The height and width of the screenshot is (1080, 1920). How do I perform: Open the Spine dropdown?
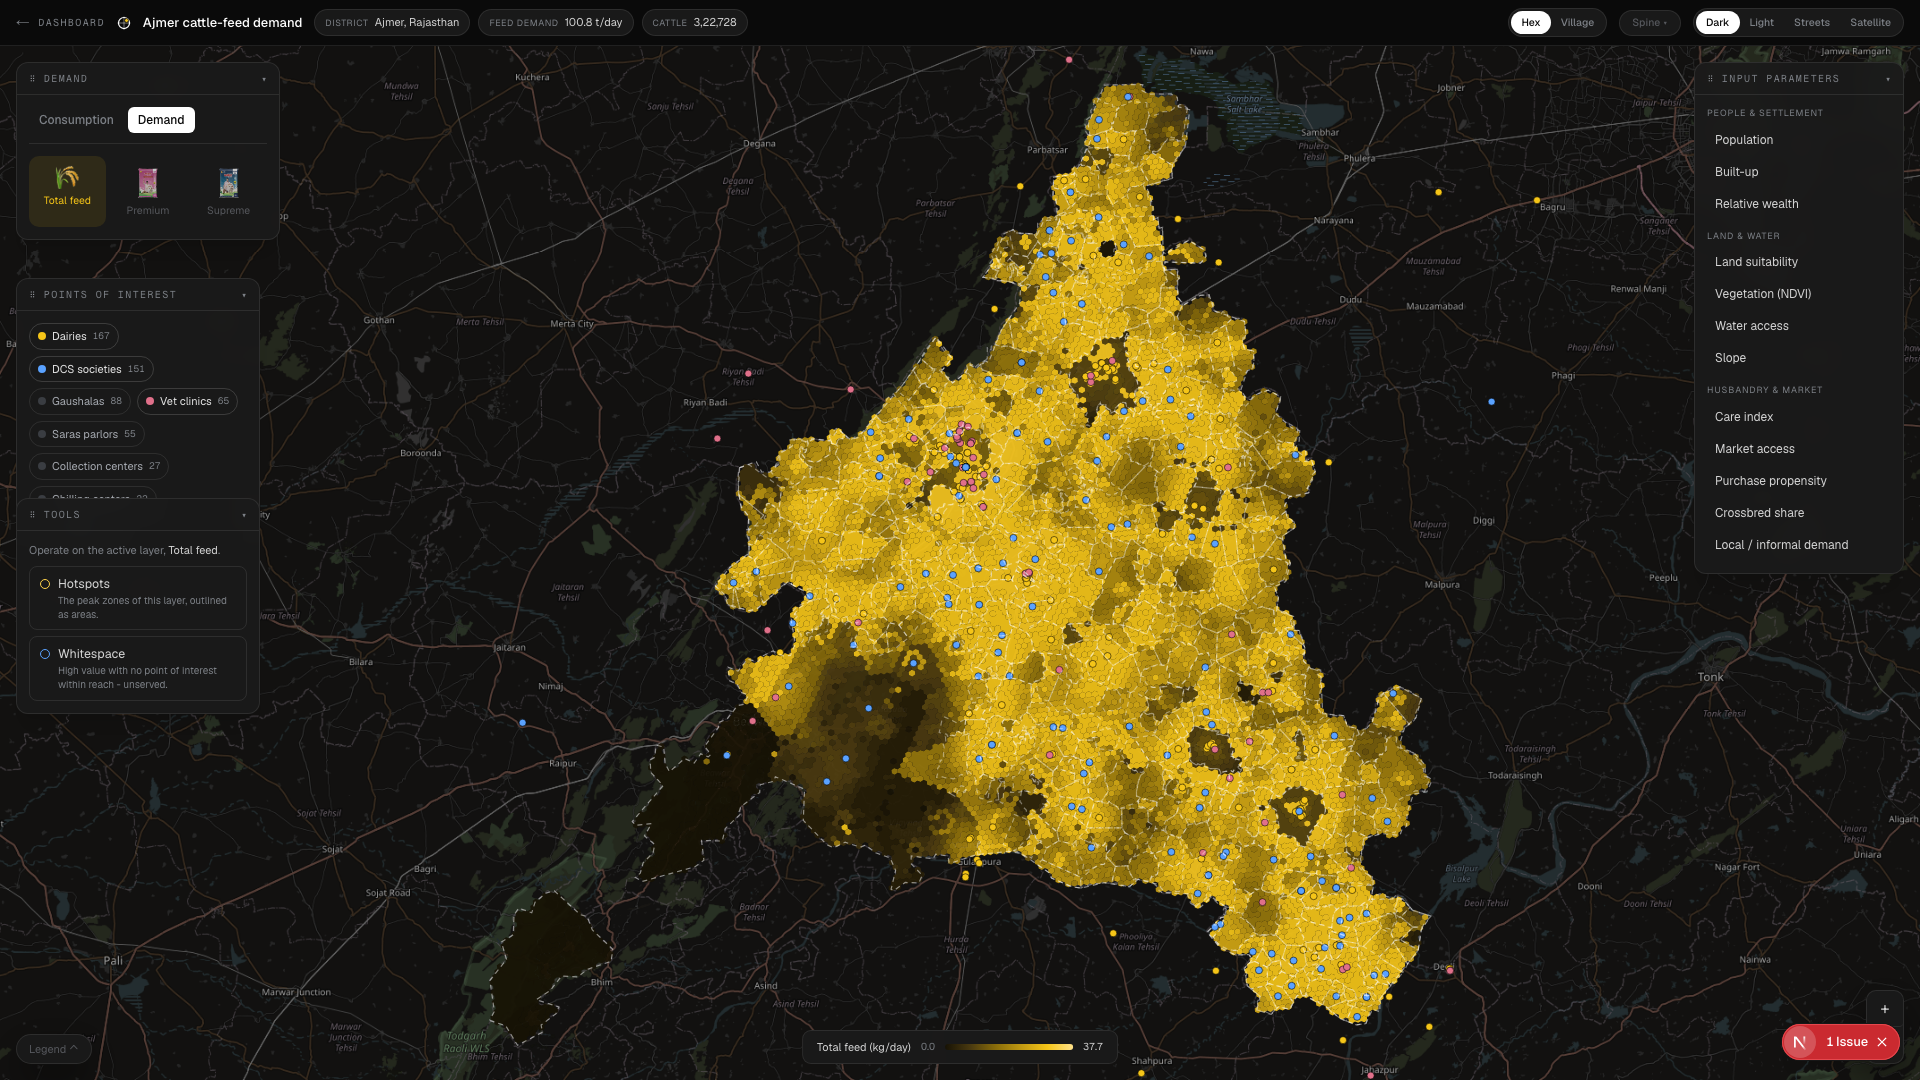1650,22
